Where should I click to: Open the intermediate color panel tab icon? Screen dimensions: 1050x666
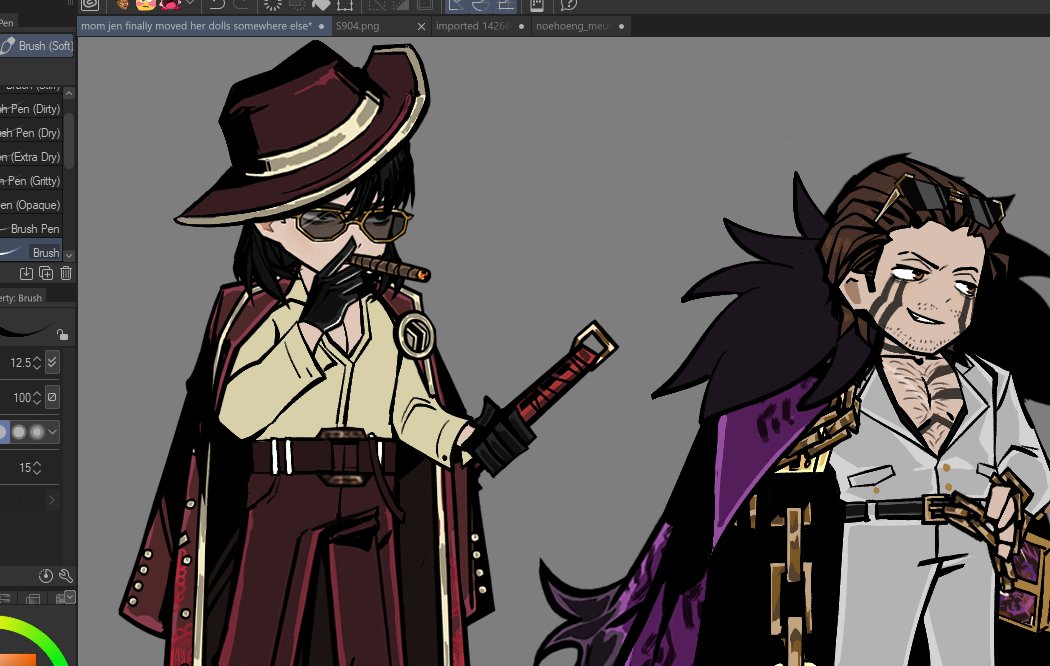tap(32, 598)
